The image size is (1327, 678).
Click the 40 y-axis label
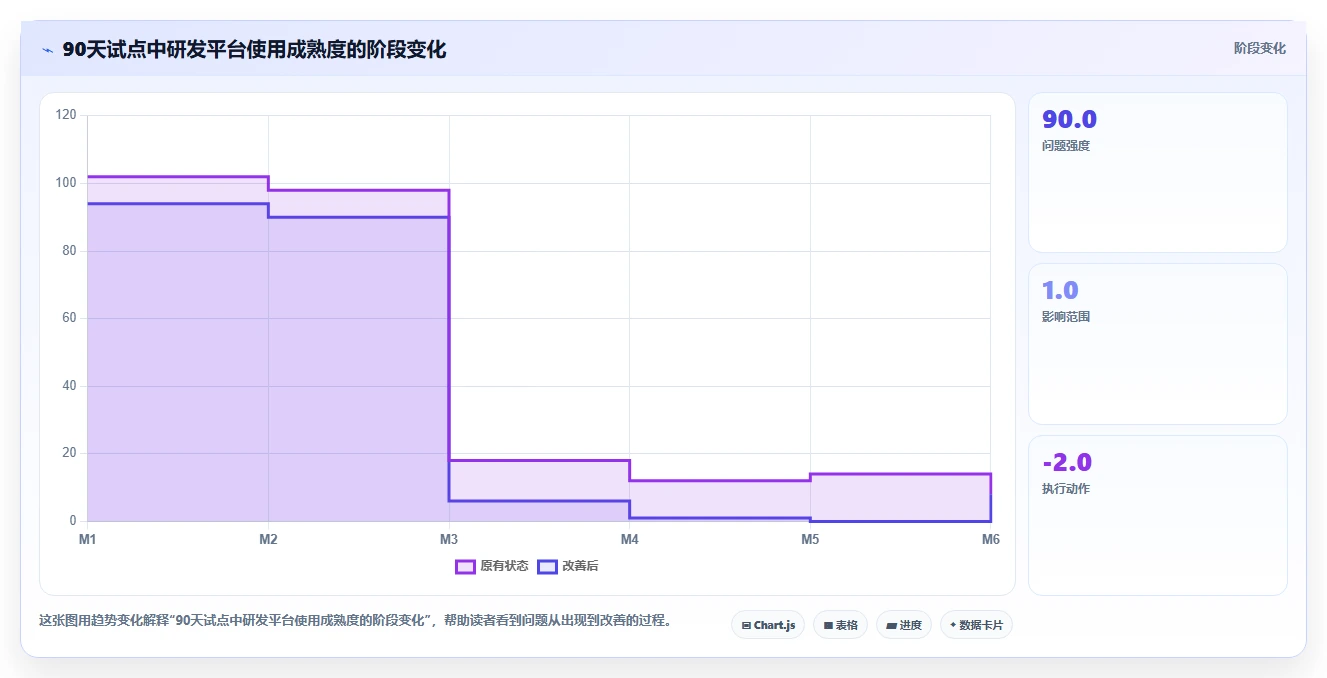click(x=69, y=386)
